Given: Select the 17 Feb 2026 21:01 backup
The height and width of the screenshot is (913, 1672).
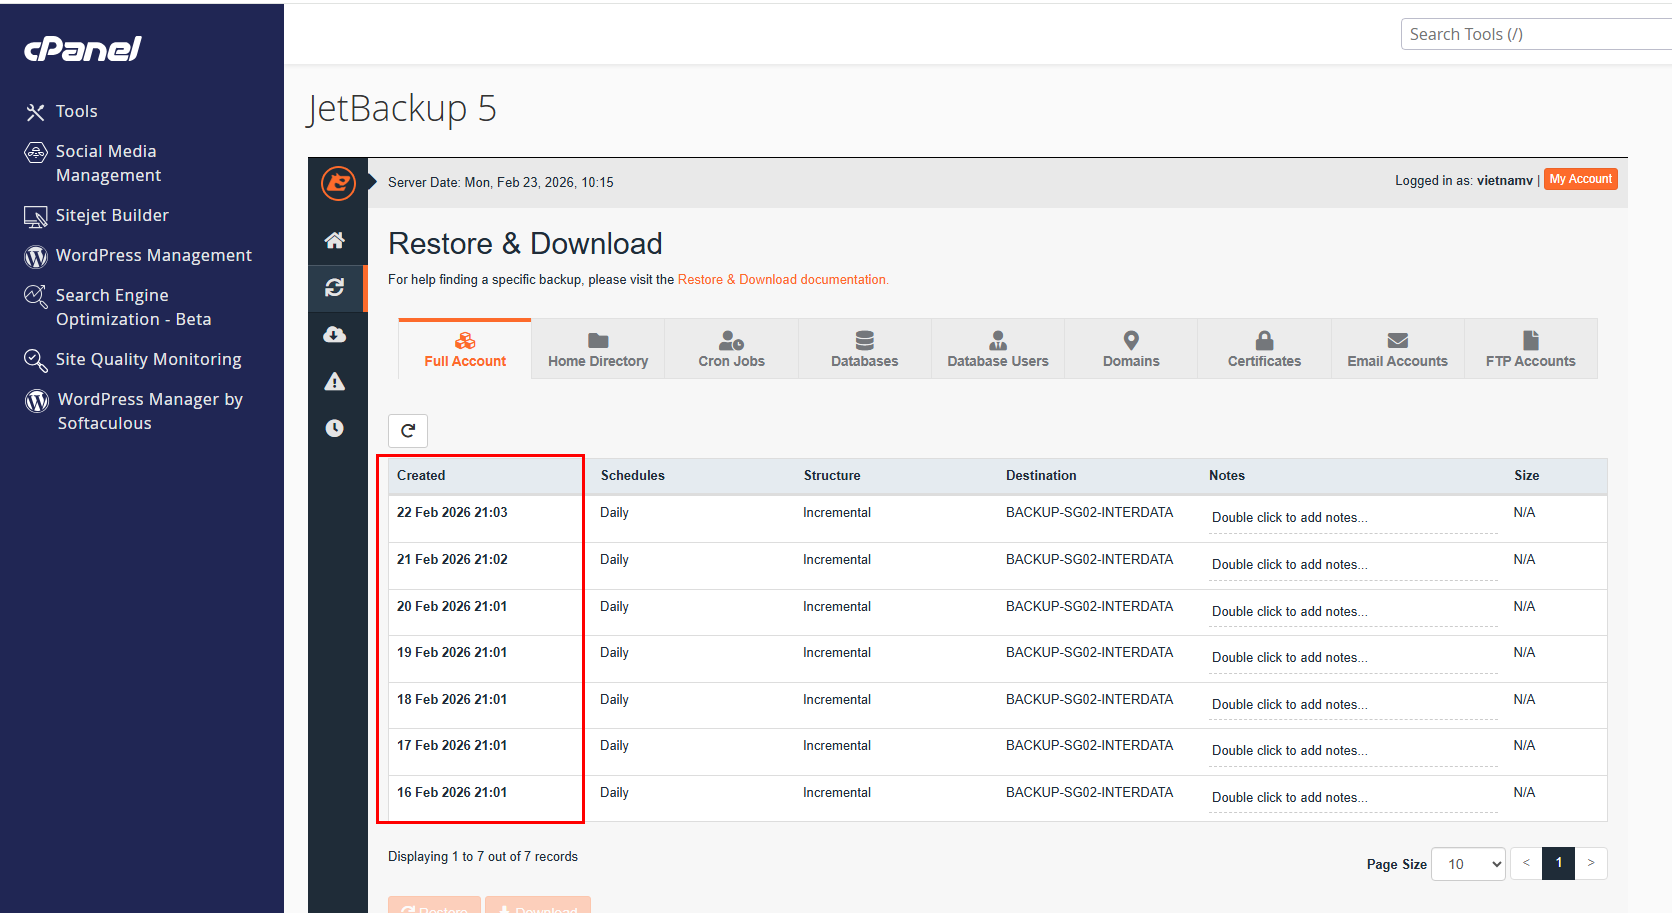Looking at the screenshot, I should (997, 752).
